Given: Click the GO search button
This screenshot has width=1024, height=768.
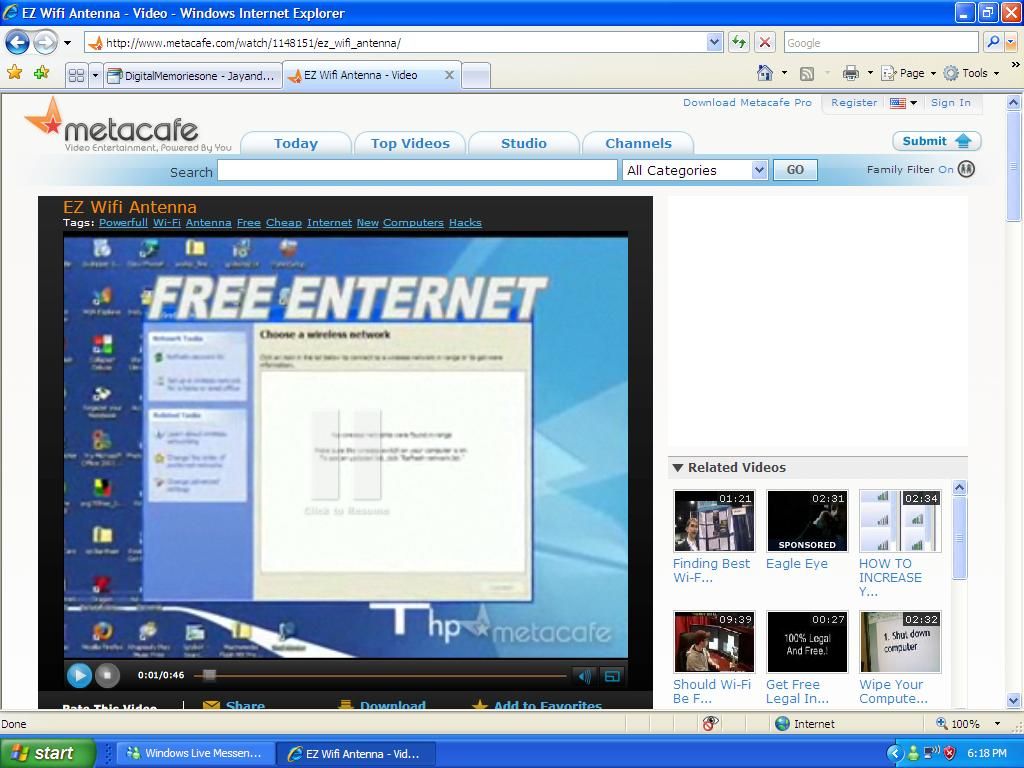Looking at the screenshot, I should point(795,170).
